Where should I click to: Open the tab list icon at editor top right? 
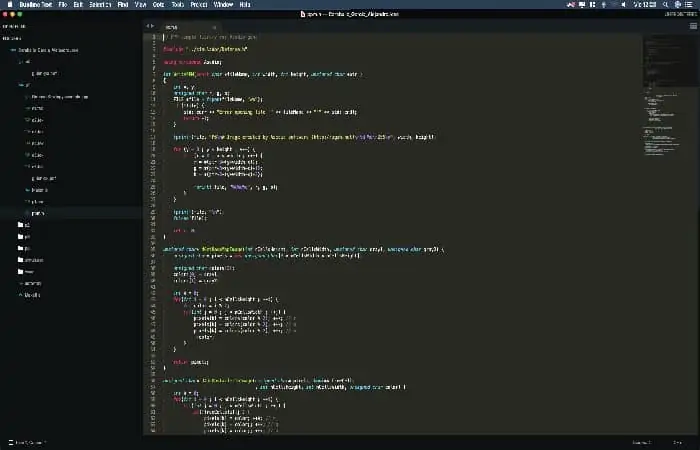[x=693, y=26]
